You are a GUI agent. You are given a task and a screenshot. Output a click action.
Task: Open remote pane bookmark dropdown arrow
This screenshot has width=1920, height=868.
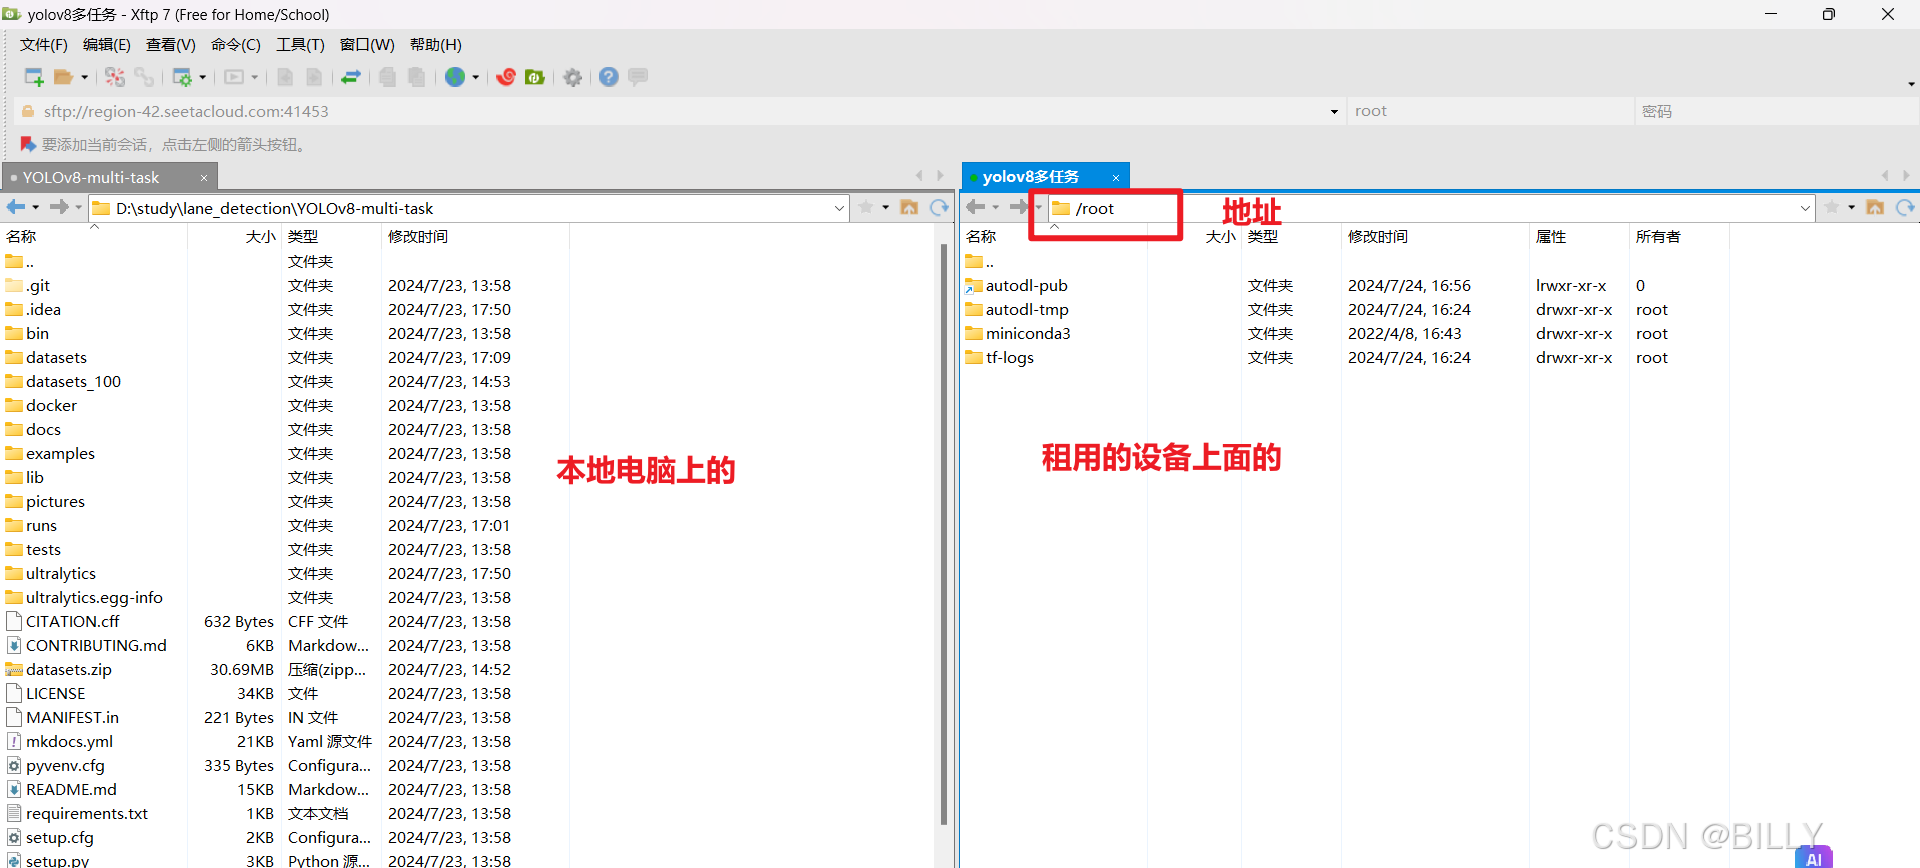[1852, 208]
